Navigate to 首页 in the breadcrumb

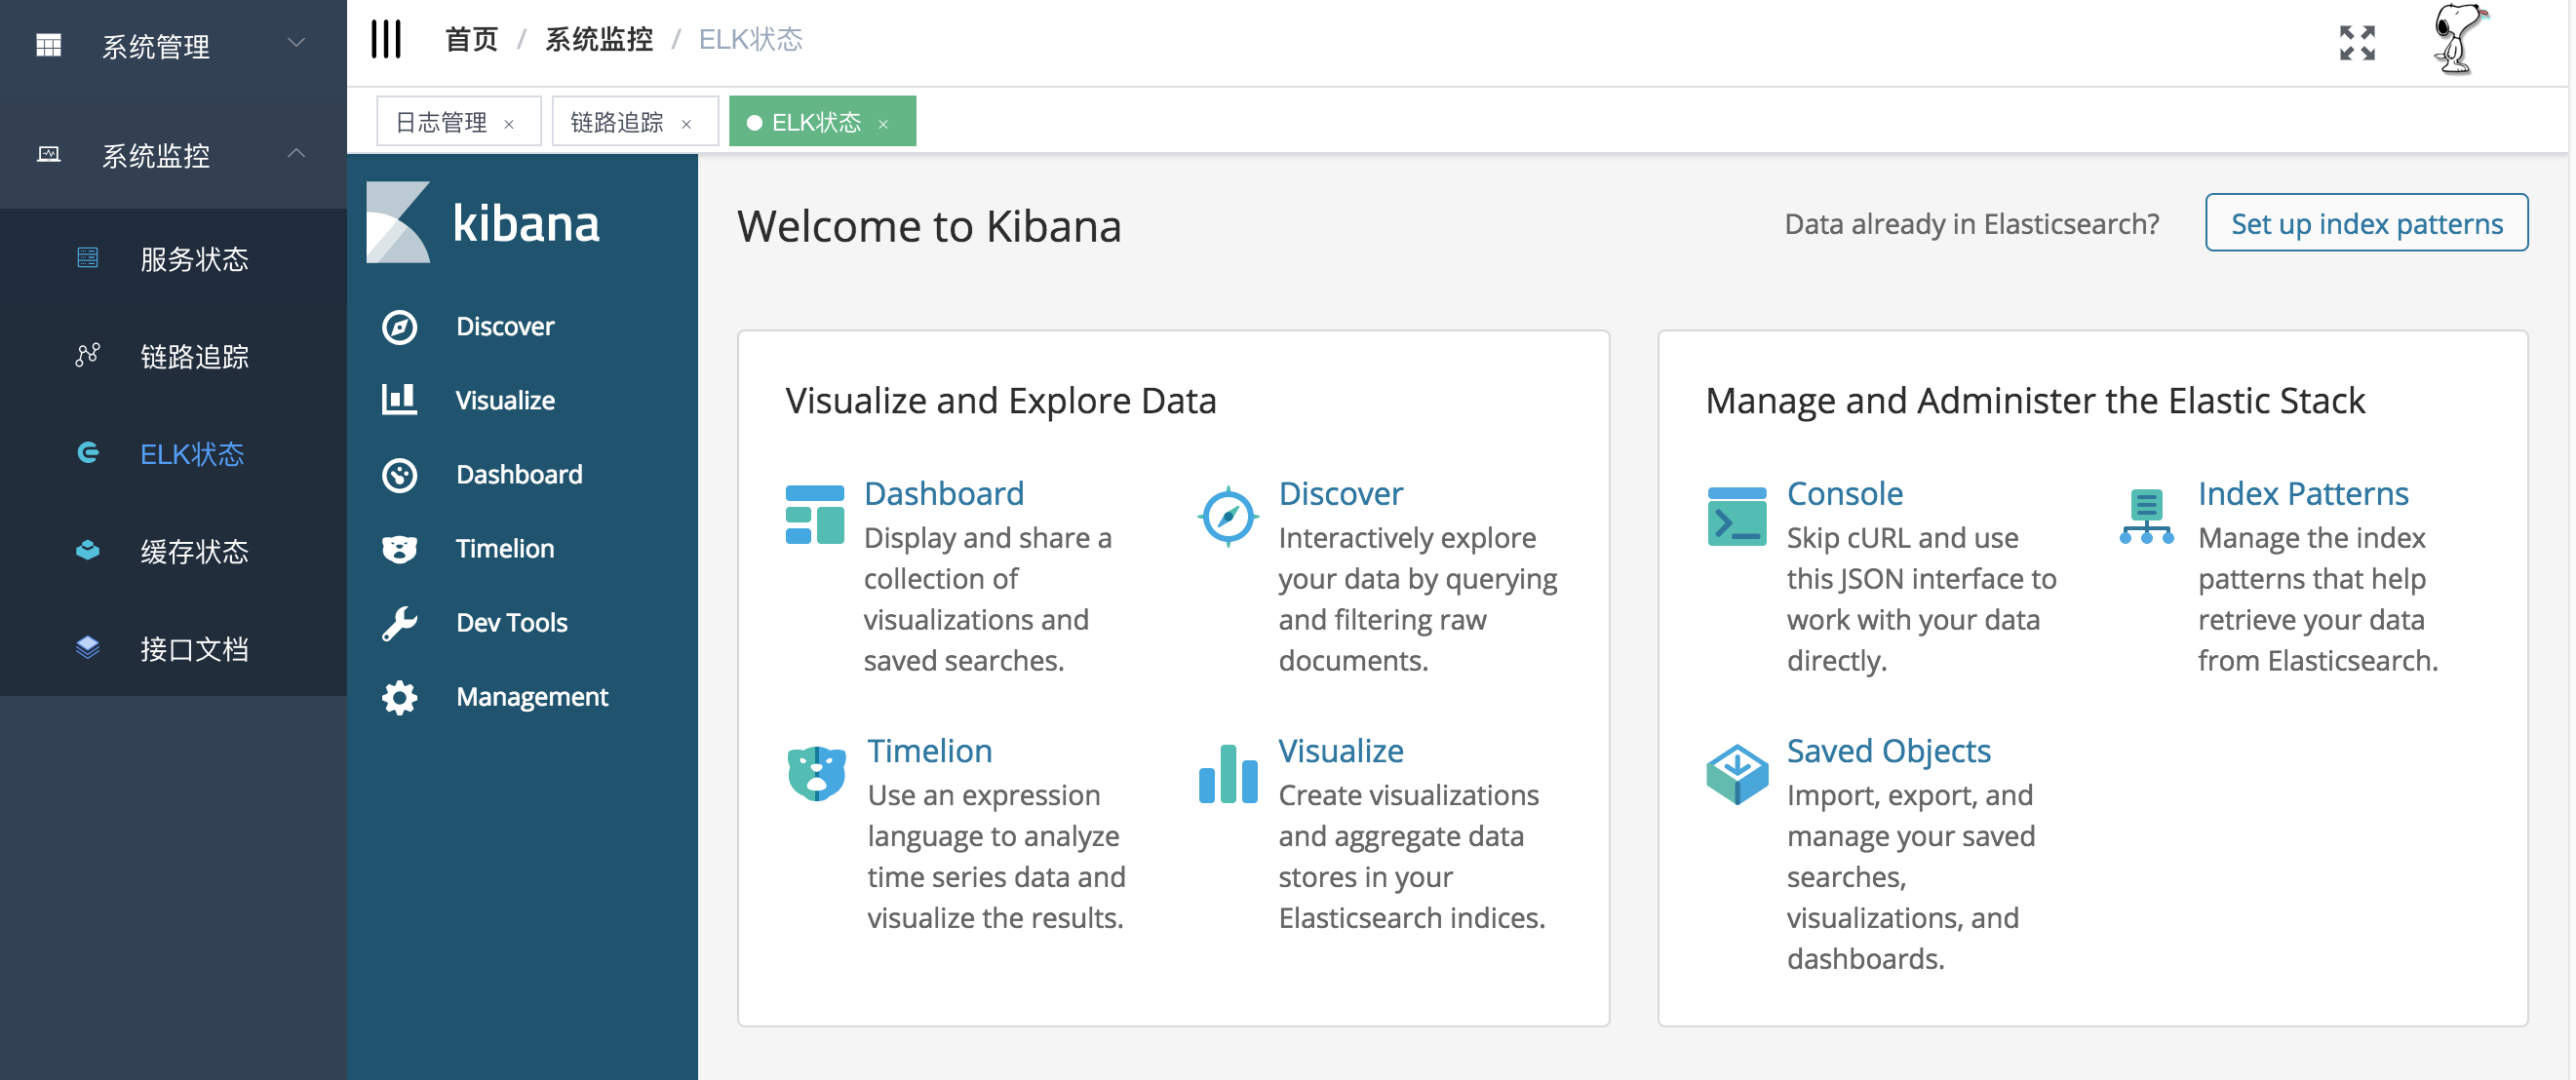pos(471,40)
